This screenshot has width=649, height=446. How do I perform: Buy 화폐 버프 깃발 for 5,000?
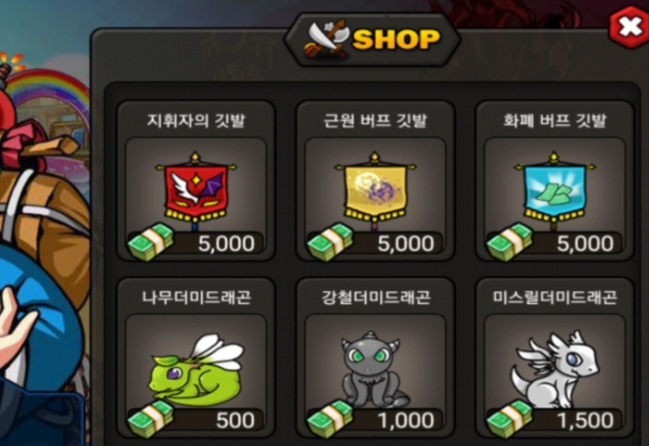pos(555,243)
